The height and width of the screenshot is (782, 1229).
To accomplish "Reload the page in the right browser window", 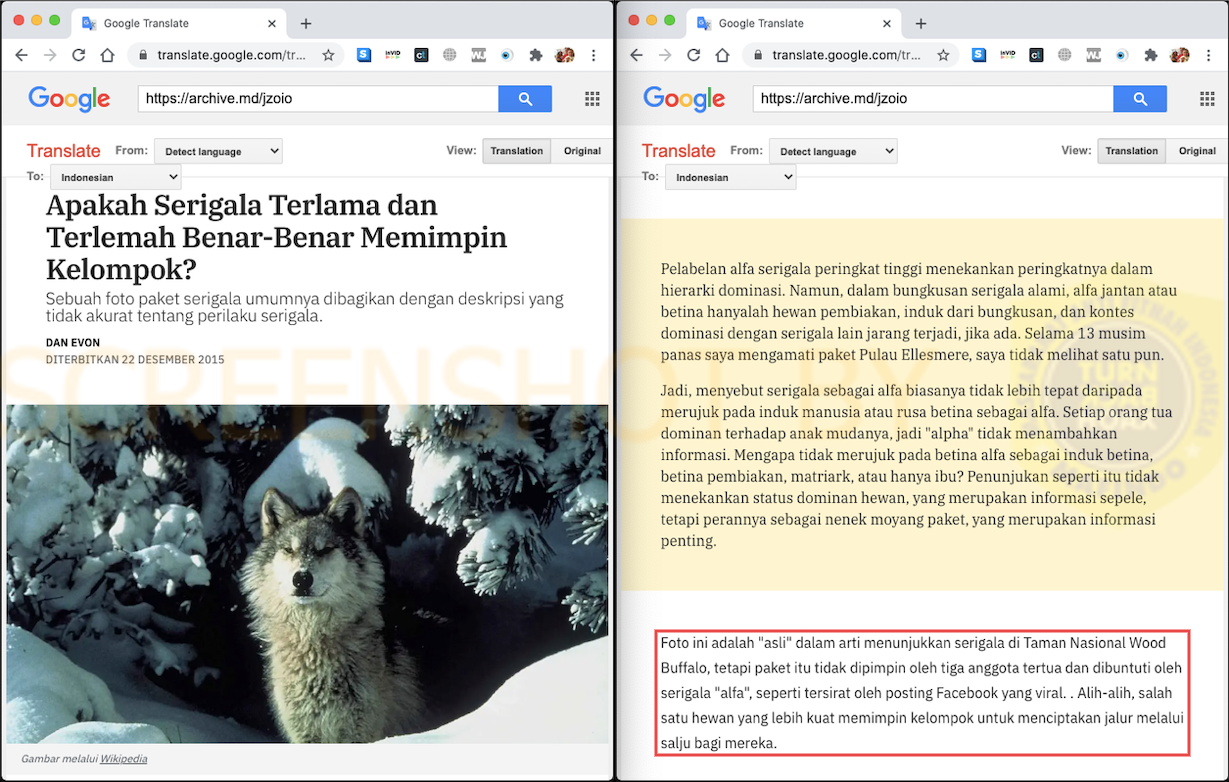I will (693, 55).
